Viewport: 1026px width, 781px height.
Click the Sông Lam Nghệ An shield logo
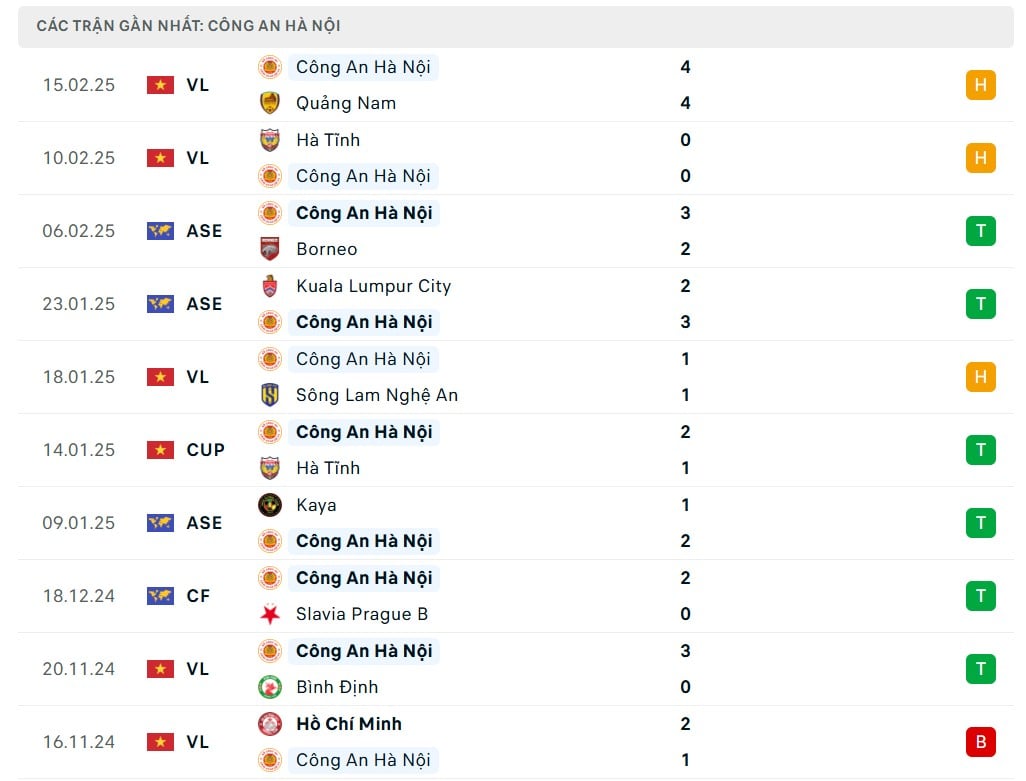270,394
